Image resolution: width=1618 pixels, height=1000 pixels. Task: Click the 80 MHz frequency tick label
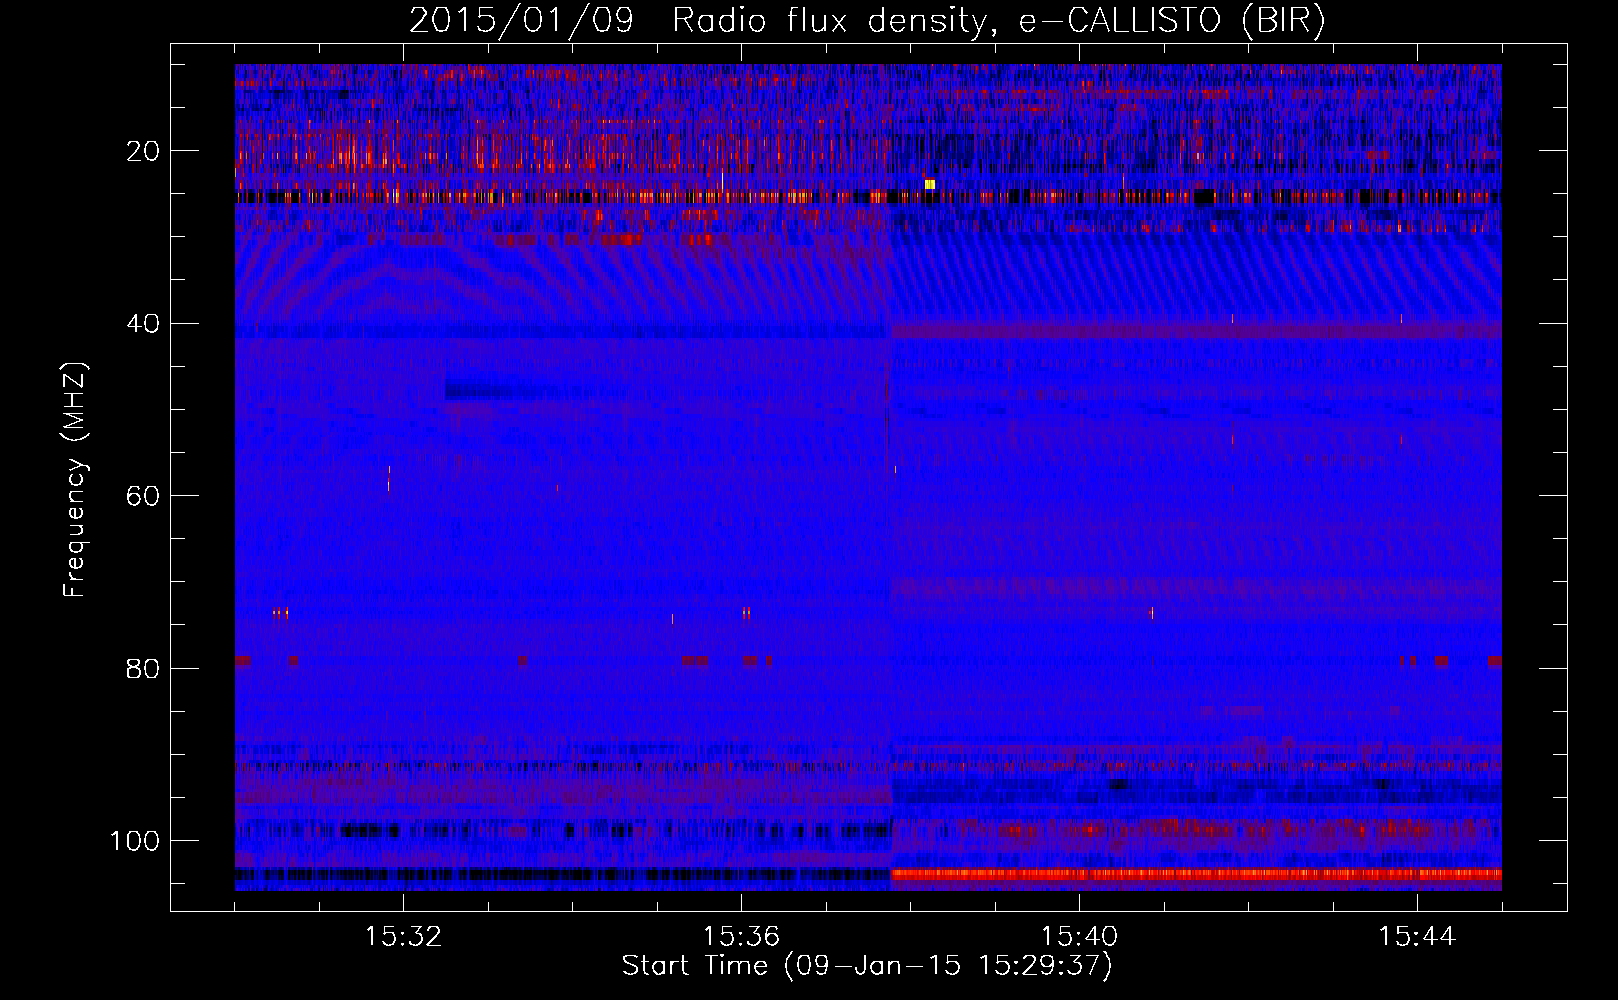pos(143,668)
